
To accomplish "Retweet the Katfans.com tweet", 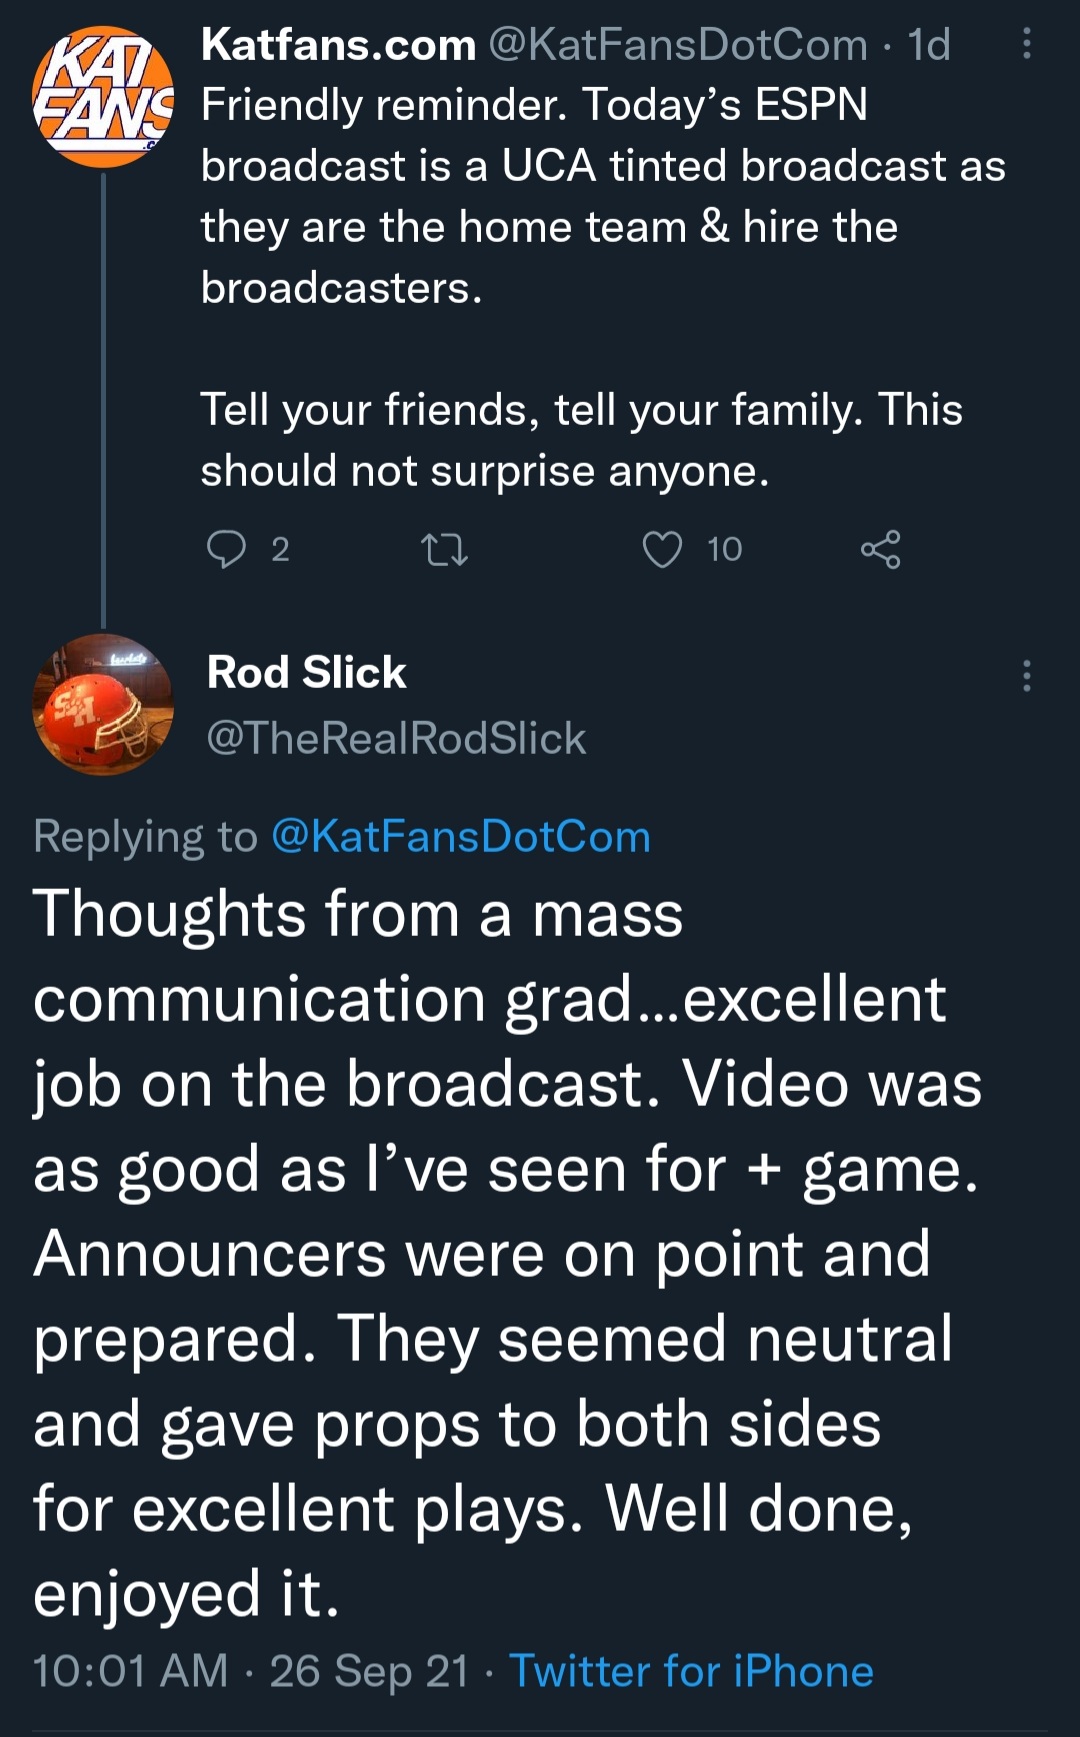I will (x=444, y=549).
